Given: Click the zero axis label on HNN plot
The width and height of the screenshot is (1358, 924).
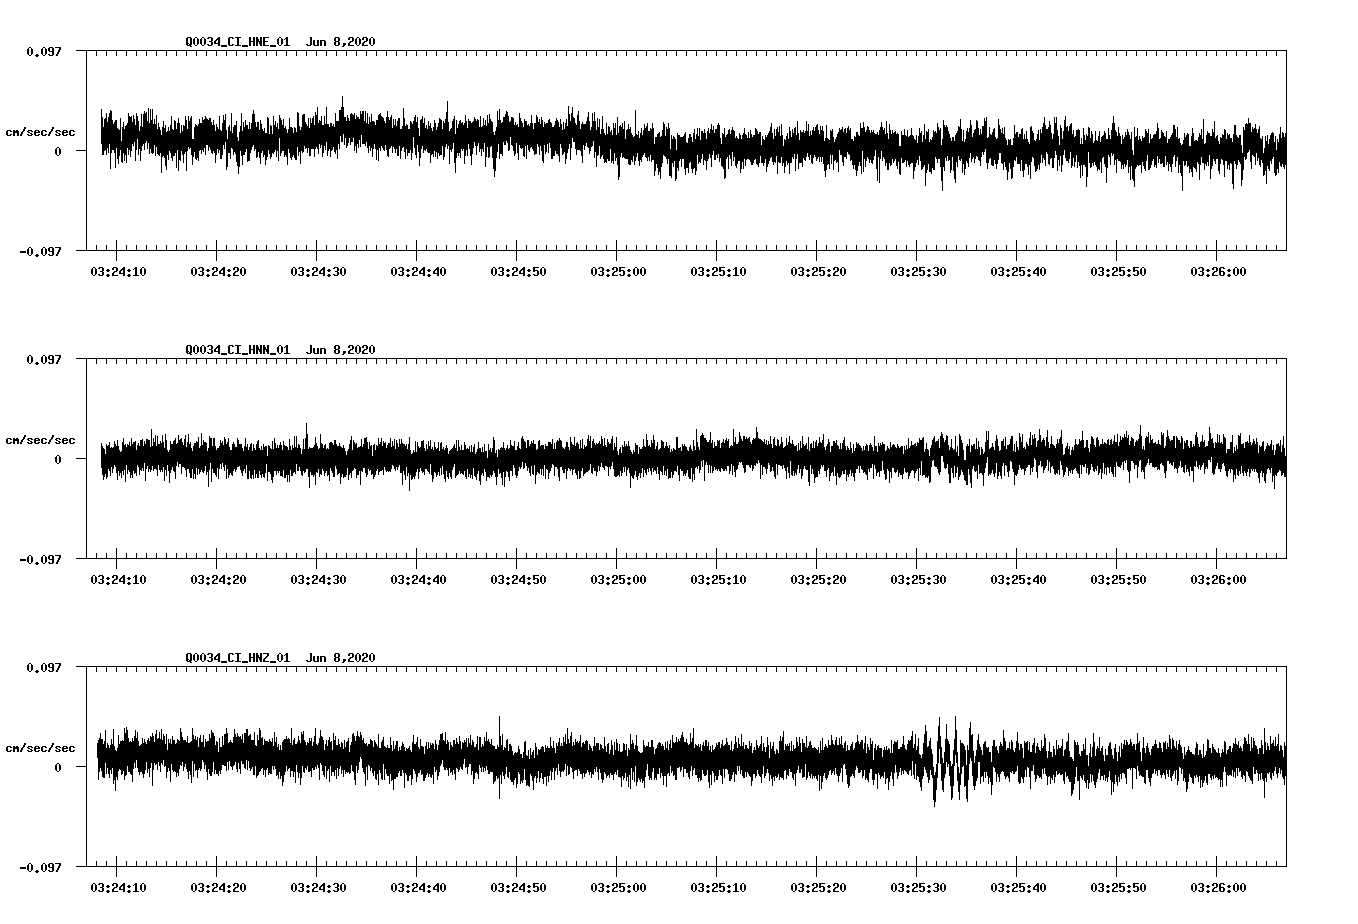Looking at the screenshot, I should [58, 459].
